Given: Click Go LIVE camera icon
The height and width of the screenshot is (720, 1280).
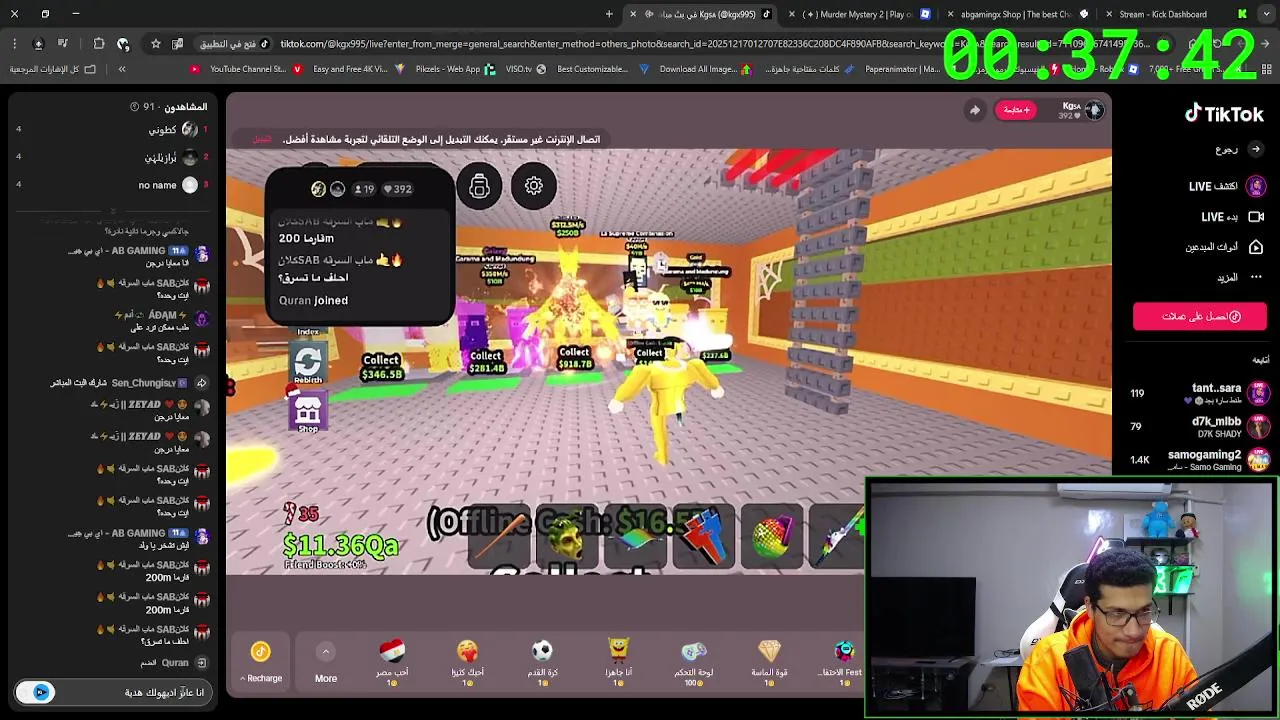Looking at the screenshot, I should [1256, 217].
